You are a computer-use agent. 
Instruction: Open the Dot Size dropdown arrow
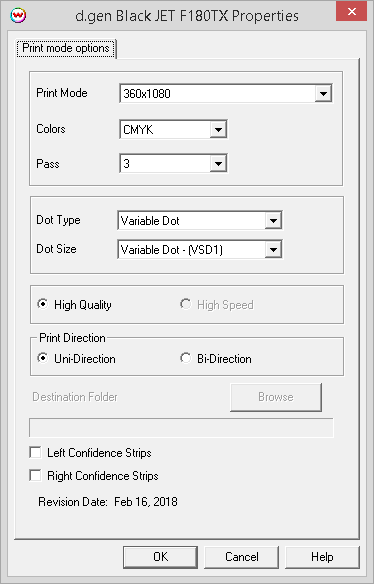pyautogui.click(x=273, y=249)
